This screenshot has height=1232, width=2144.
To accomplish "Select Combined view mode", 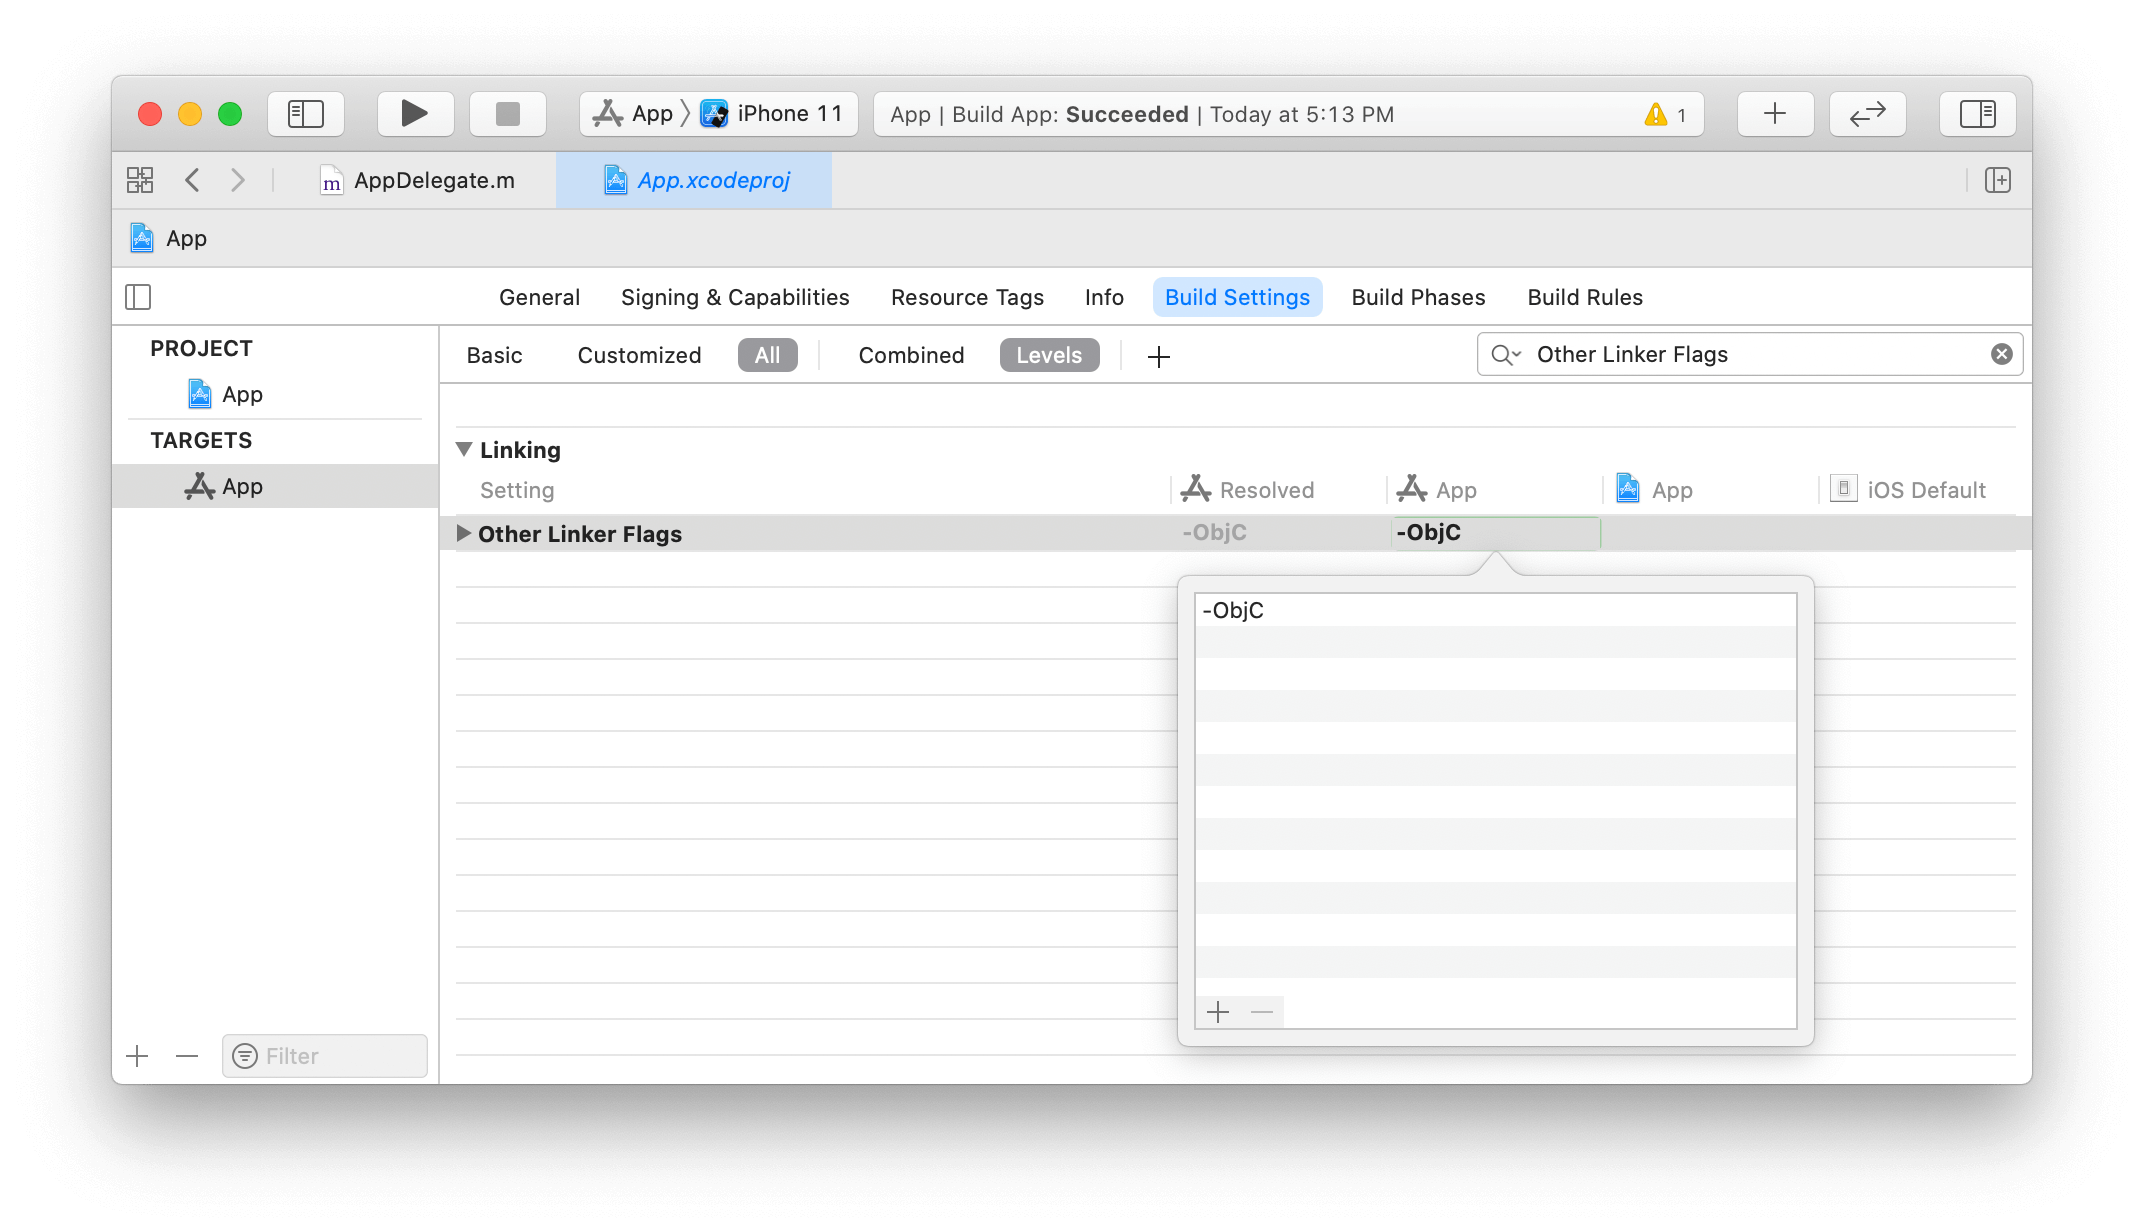I will tap(910, 355).
